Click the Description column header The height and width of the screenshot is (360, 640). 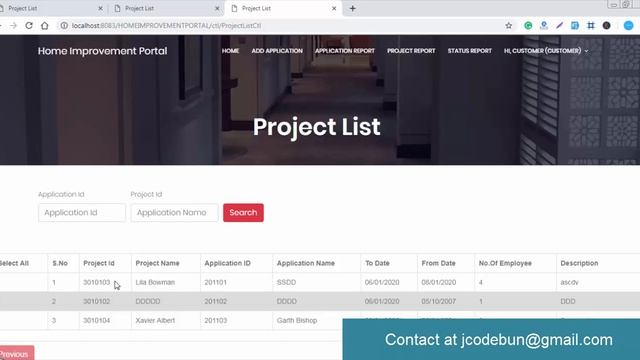579,263
